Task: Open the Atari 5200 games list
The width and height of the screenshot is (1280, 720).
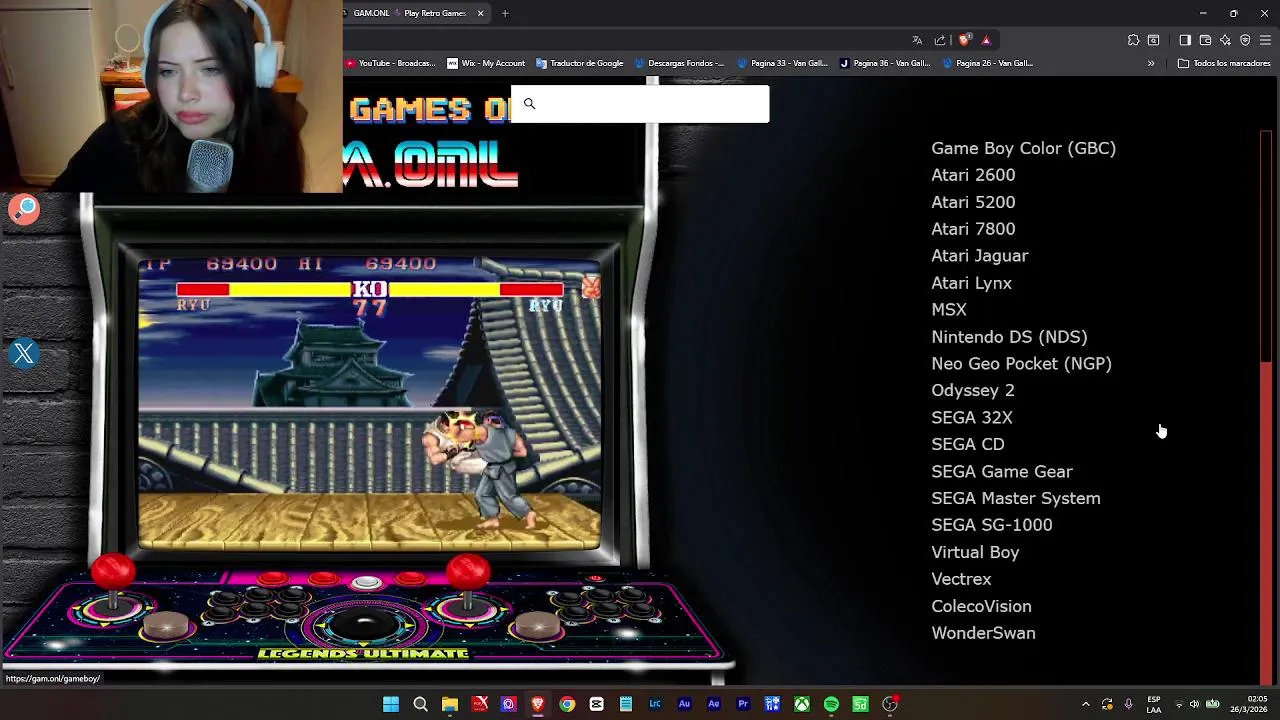Action: click(973, 202)
